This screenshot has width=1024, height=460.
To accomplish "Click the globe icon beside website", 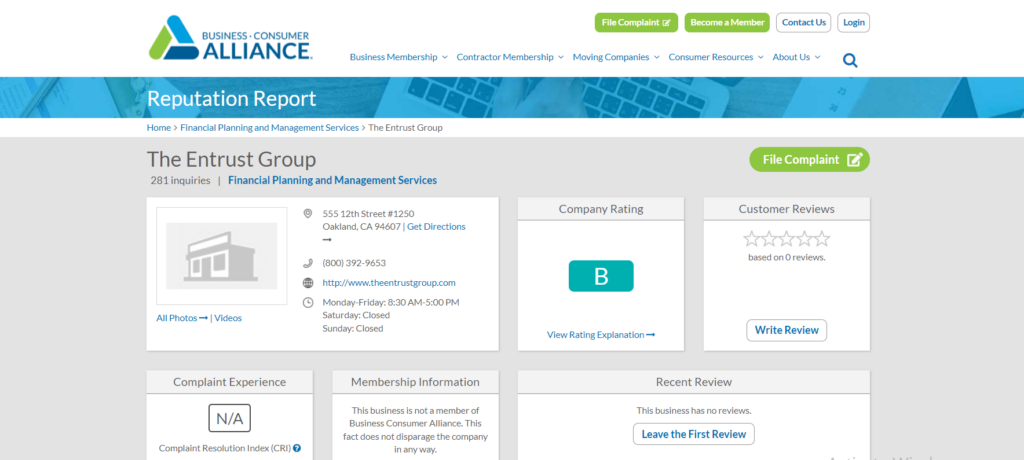I will (x=308, y=283).
